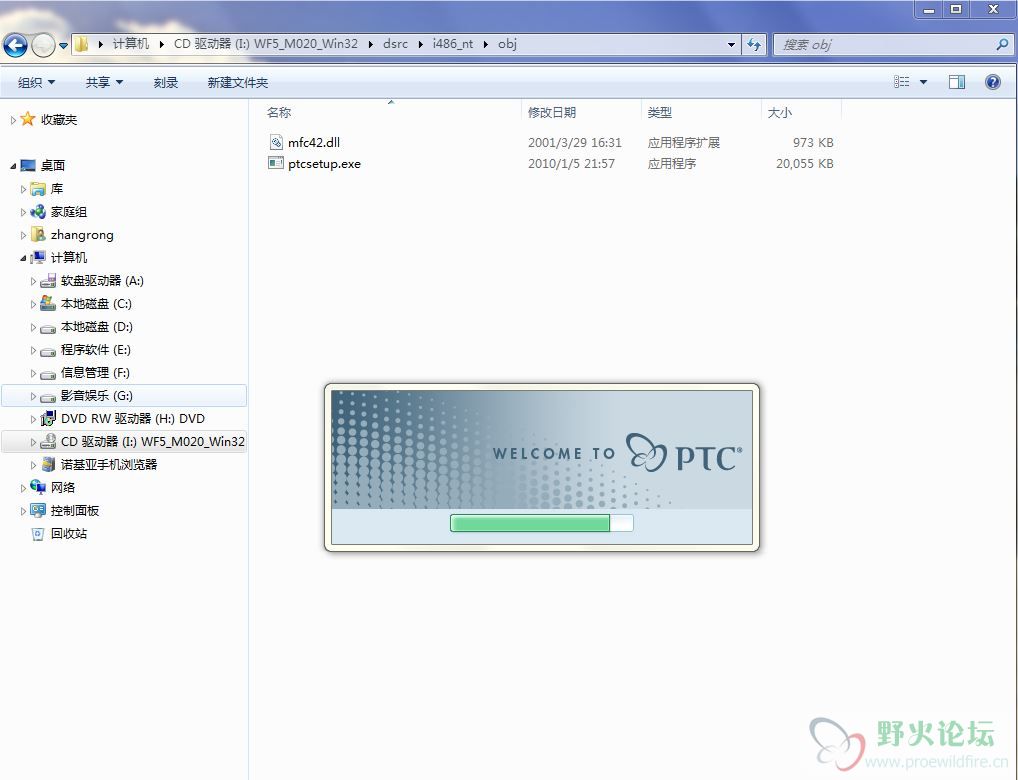Image resolution: width=1018 pixels, height=780 pixels.
Task: Click 新建文件夹 button
Action: pos(238,82)
